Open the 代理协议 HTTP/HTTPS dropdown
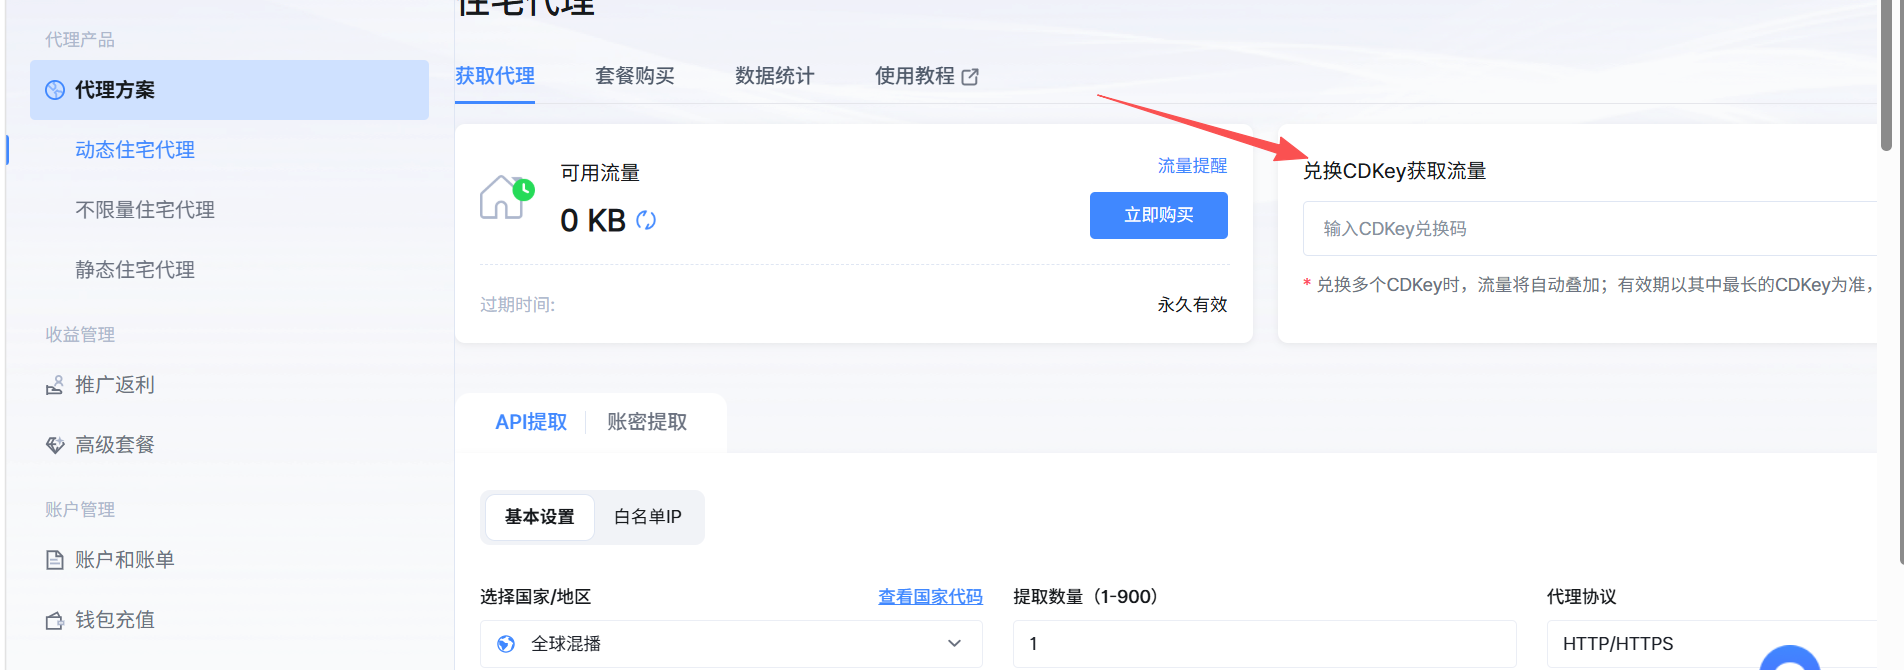Screen dimensions: 1904x670 [x=1712, y=644]
